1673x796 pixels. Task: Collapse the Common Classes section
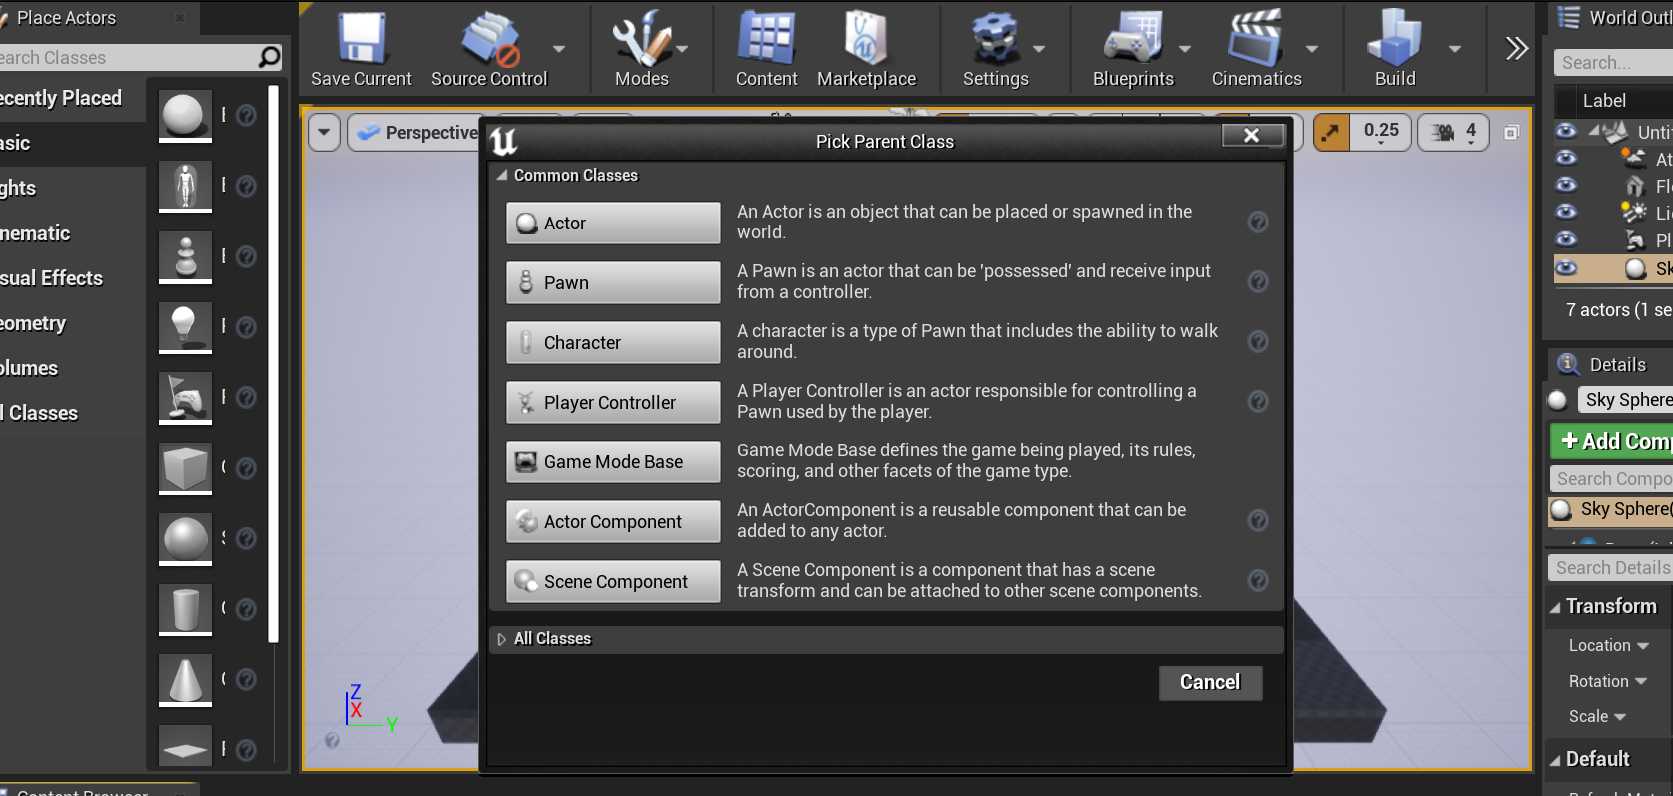502,175
